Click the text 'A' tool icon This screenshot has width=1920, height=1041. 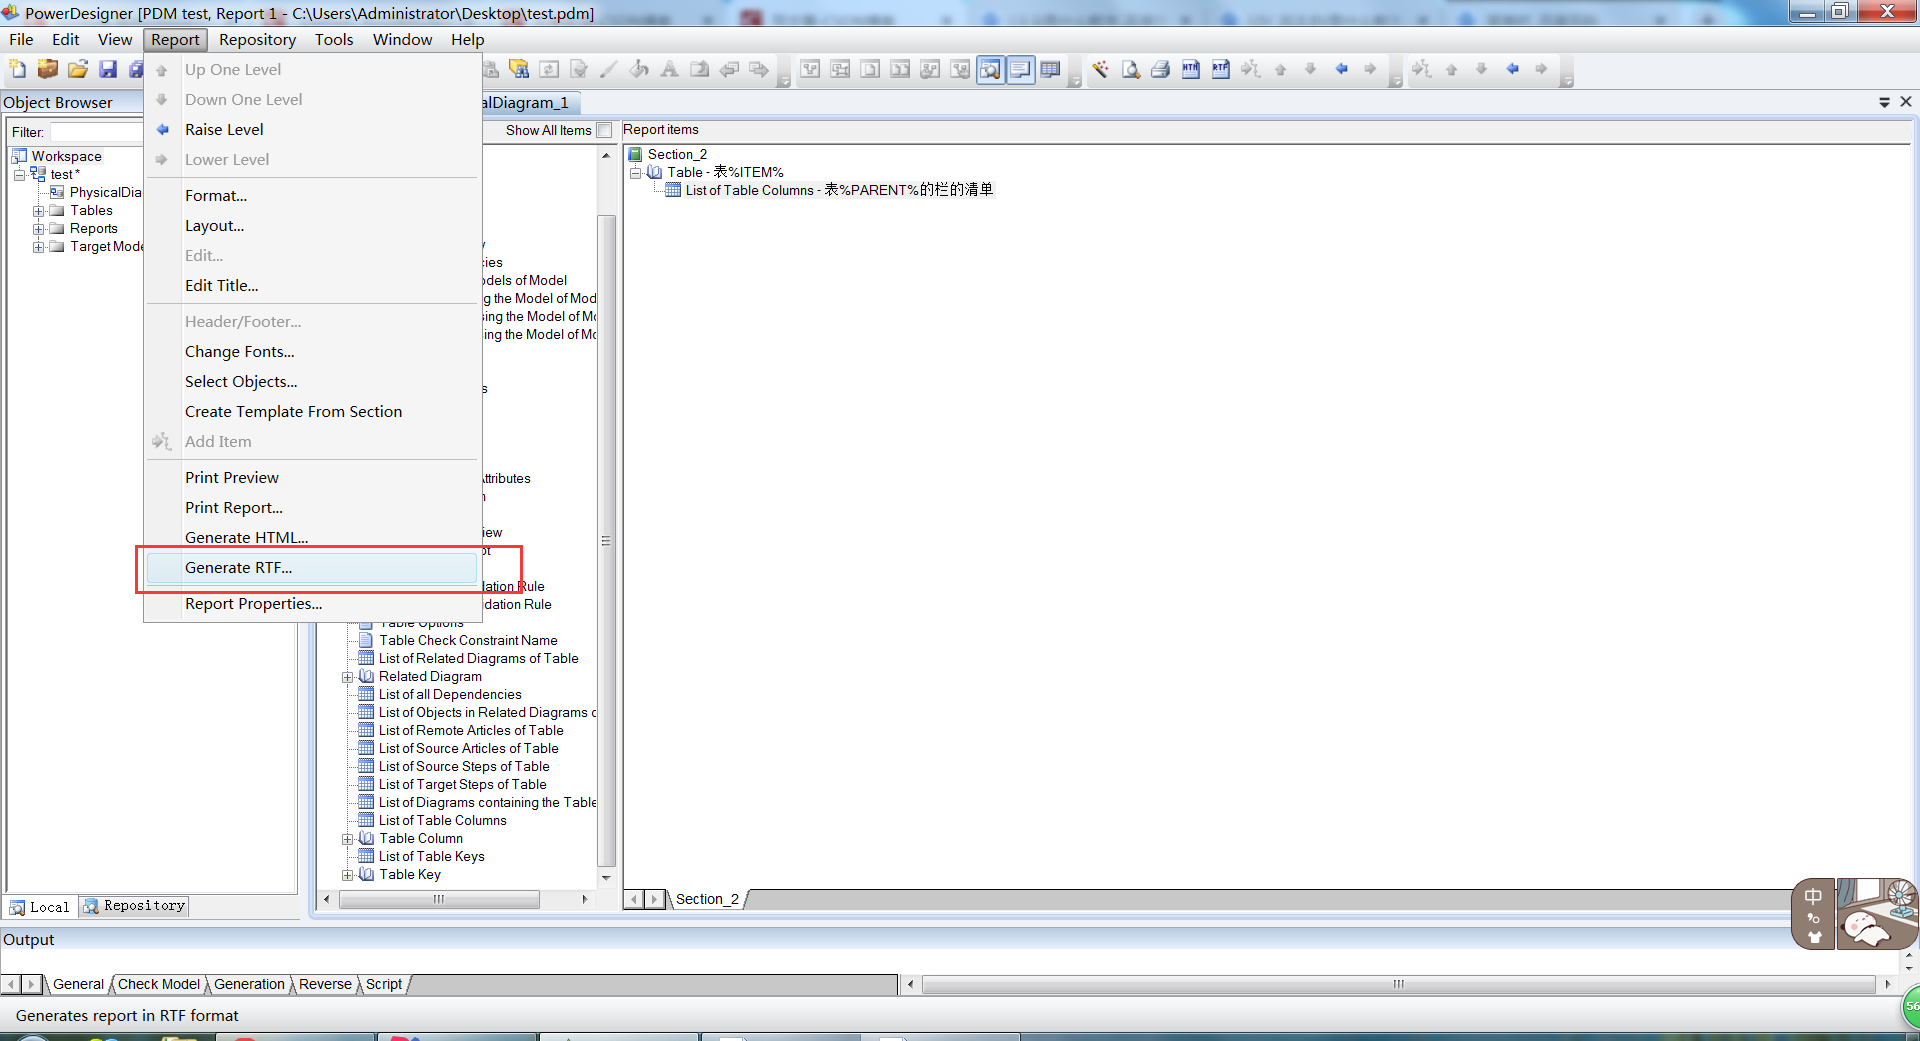click(669, 69)
